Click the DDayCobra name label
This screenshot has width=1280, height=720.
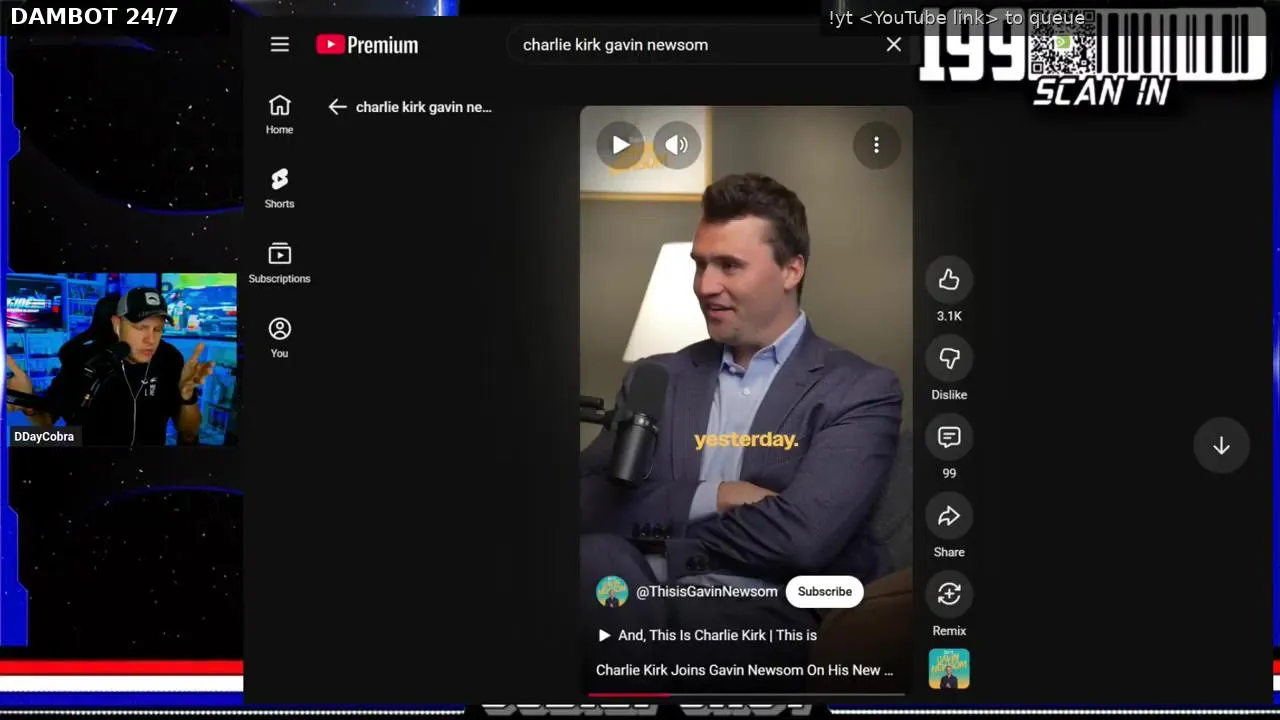click(44, 436)
